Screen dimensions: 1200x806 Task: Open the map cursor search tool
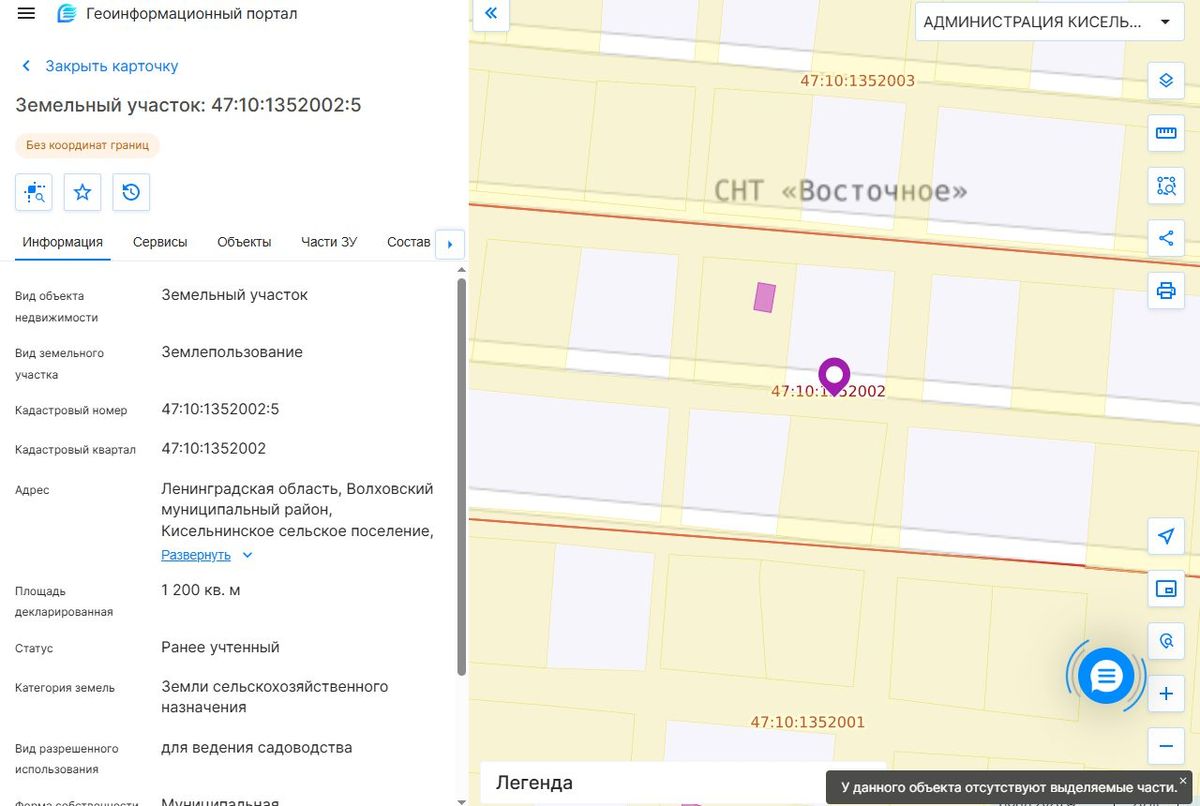(1166, 641)
